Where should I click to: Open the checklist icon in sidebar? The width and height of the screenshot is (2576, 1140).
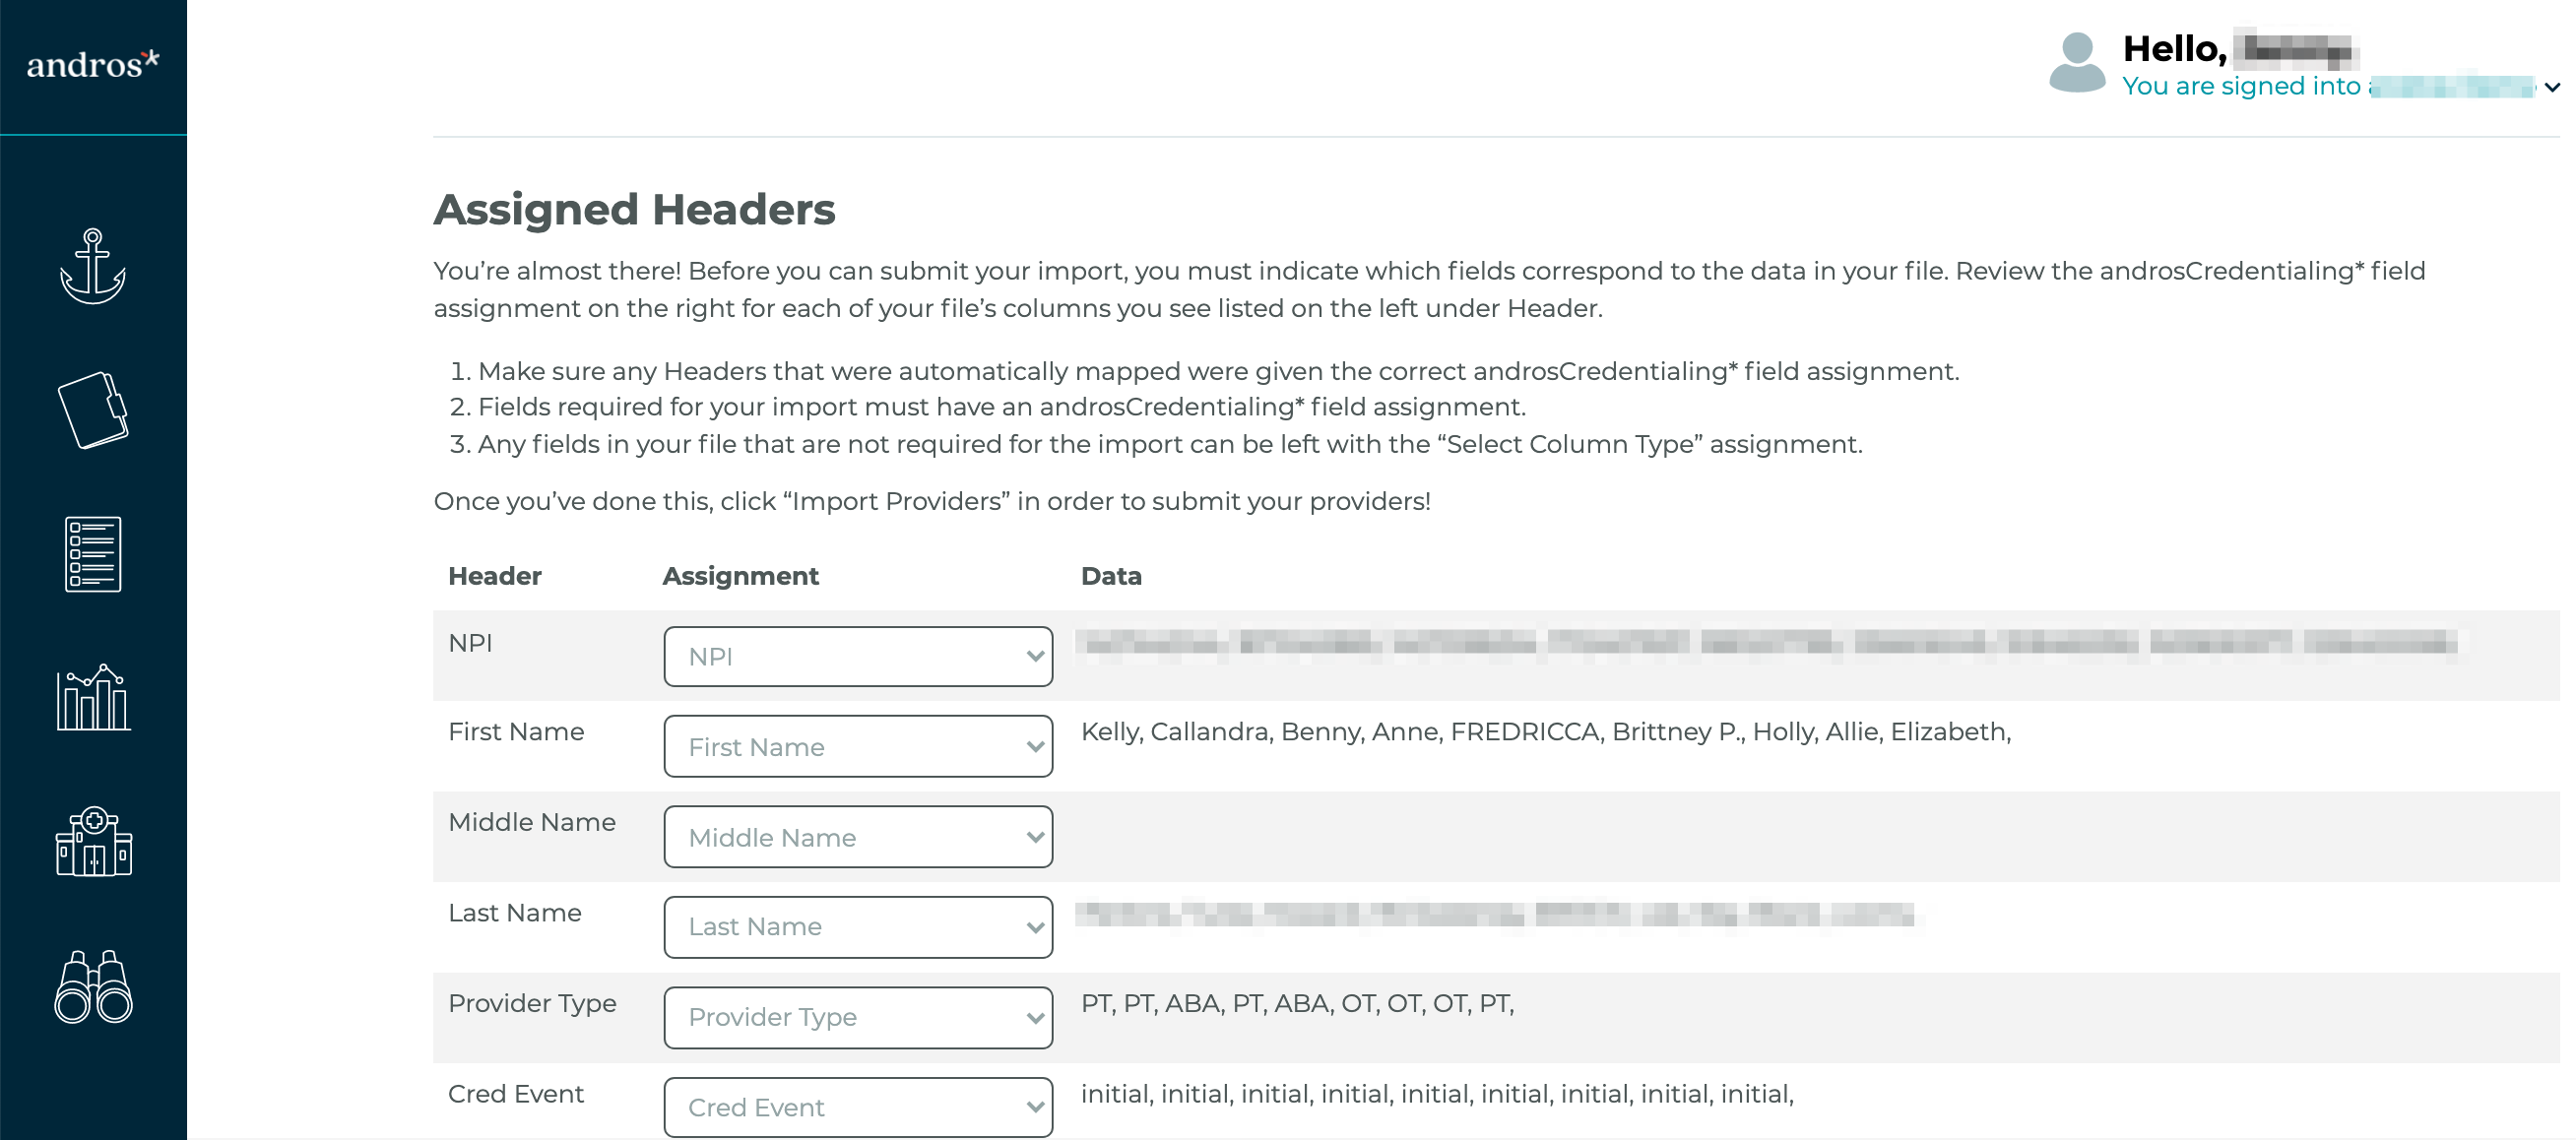tap(93, 554)
